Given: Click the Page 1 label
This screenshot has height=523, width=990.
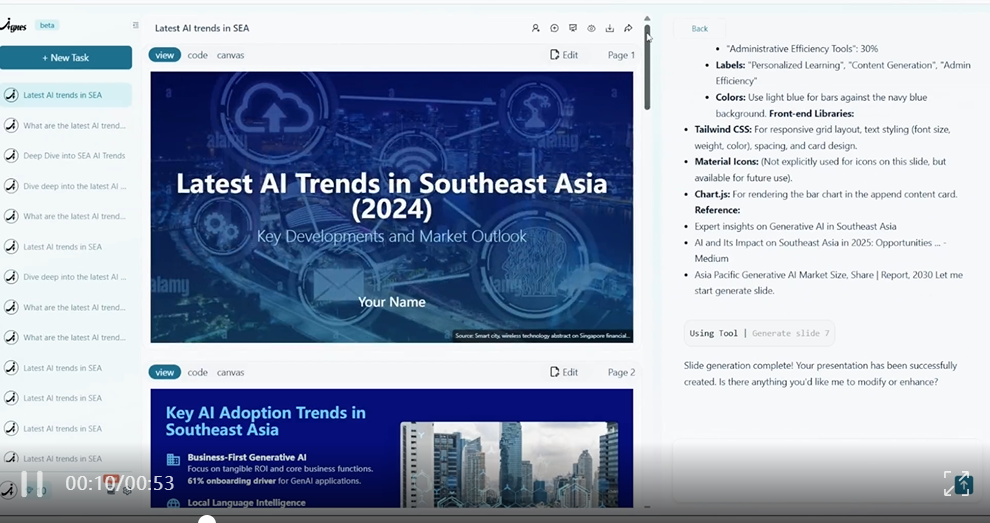Looking at the screenshot, I should 621,55.
